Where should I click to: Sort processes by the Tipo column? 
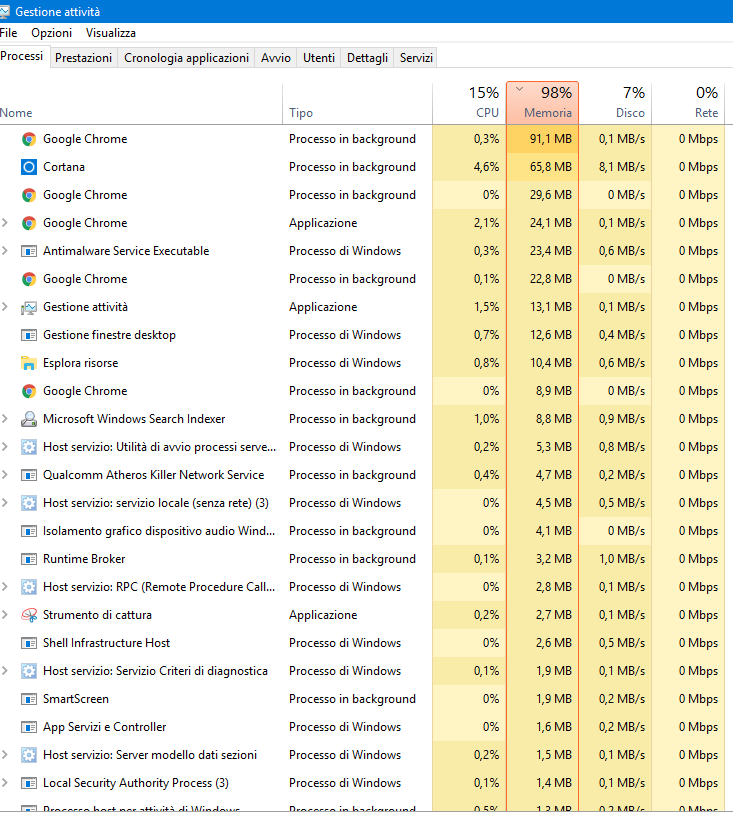click(357, 103)
